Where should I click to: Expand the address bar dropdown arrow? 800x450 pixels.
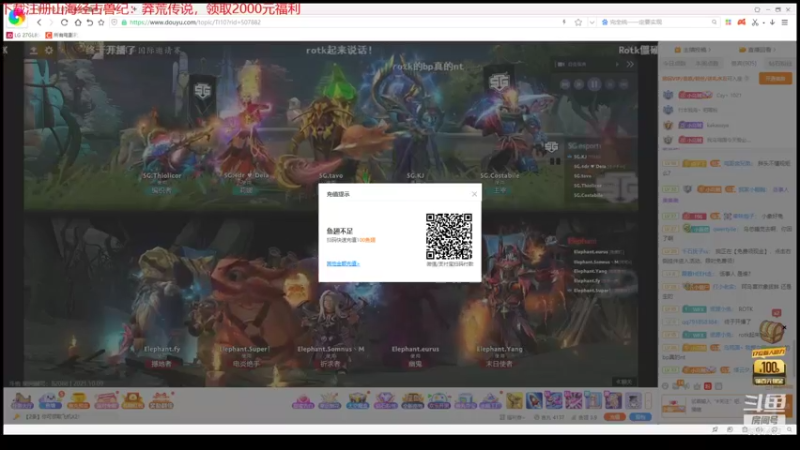(591, 22)
